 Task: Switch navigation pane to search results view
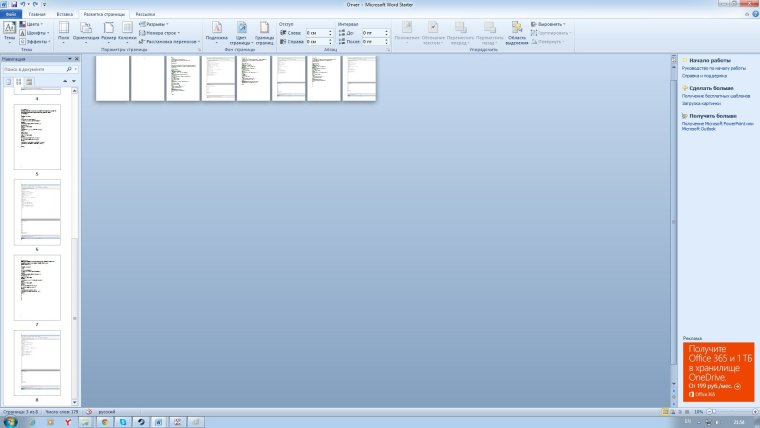click(x=28, y=81)
